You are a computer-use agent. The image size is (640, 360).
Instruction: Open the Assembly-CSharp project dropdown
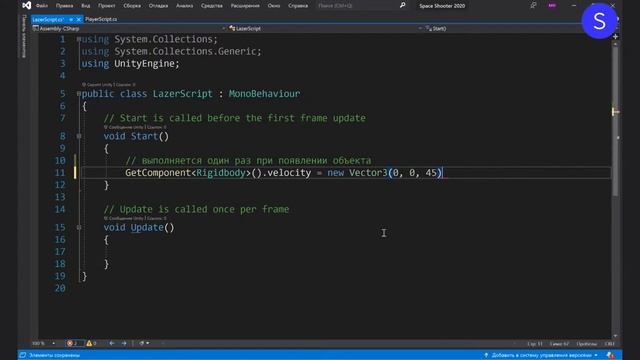point(129,29)
